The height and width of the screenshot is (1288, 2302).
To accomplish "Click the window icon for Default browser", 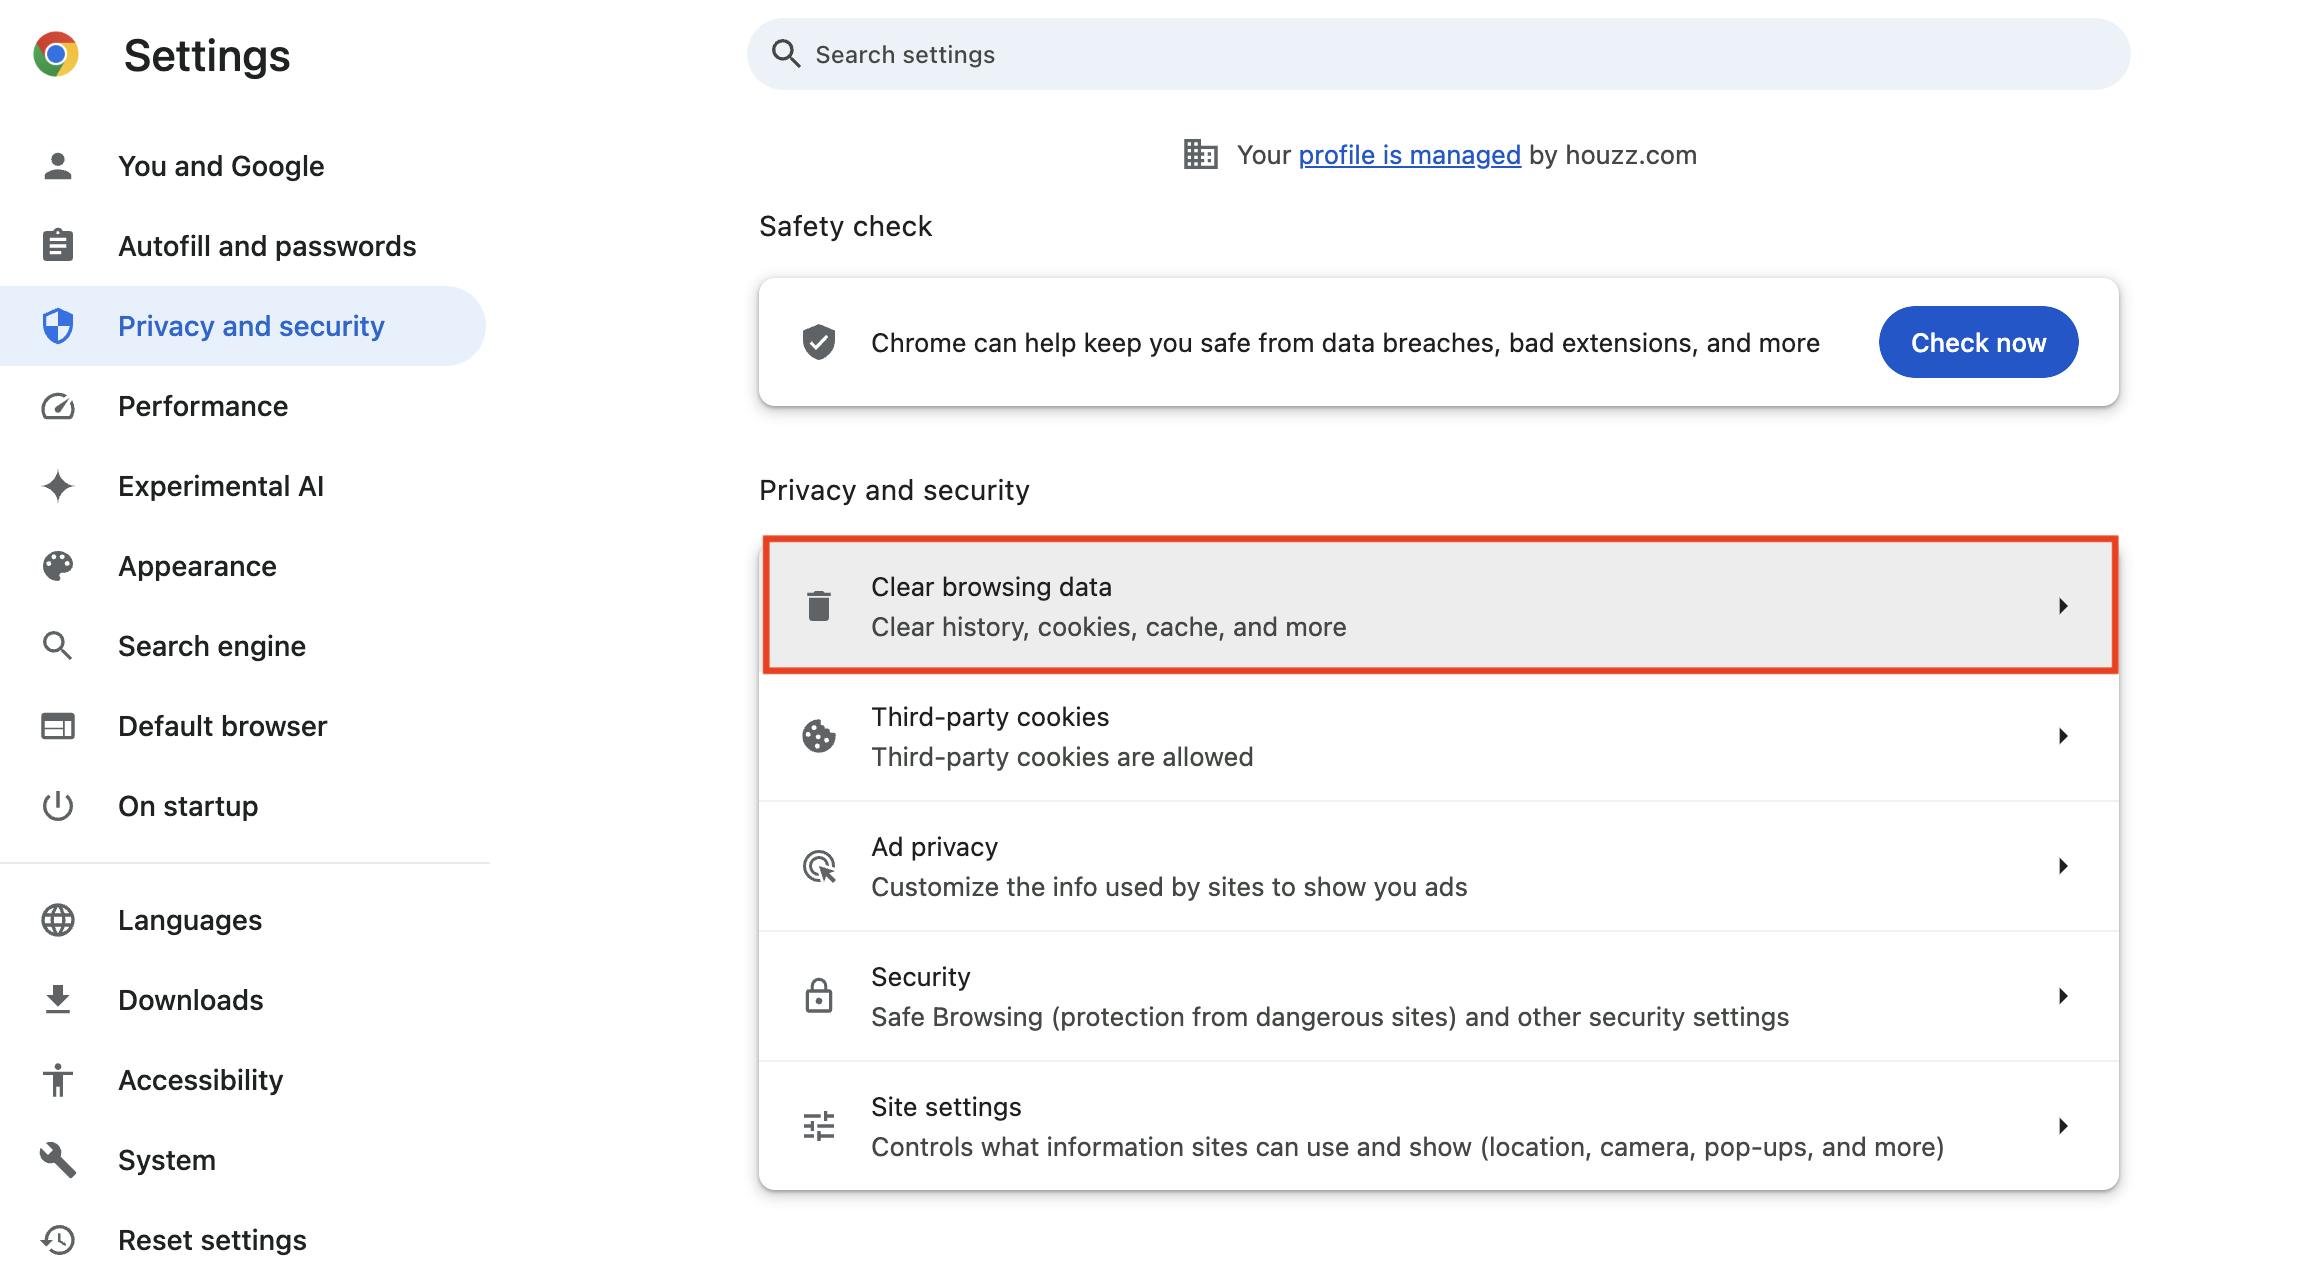I will [58, 726].
